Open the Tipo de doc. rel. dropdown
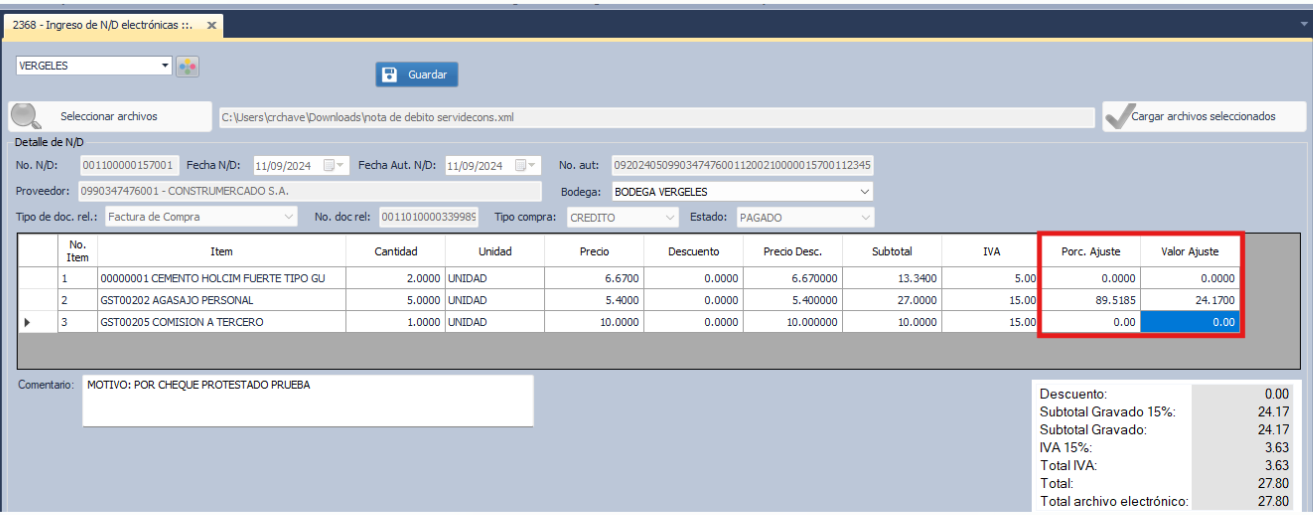Image resolution: width=1313 pixels, height=515 pixels. click(x=289, y=216)
